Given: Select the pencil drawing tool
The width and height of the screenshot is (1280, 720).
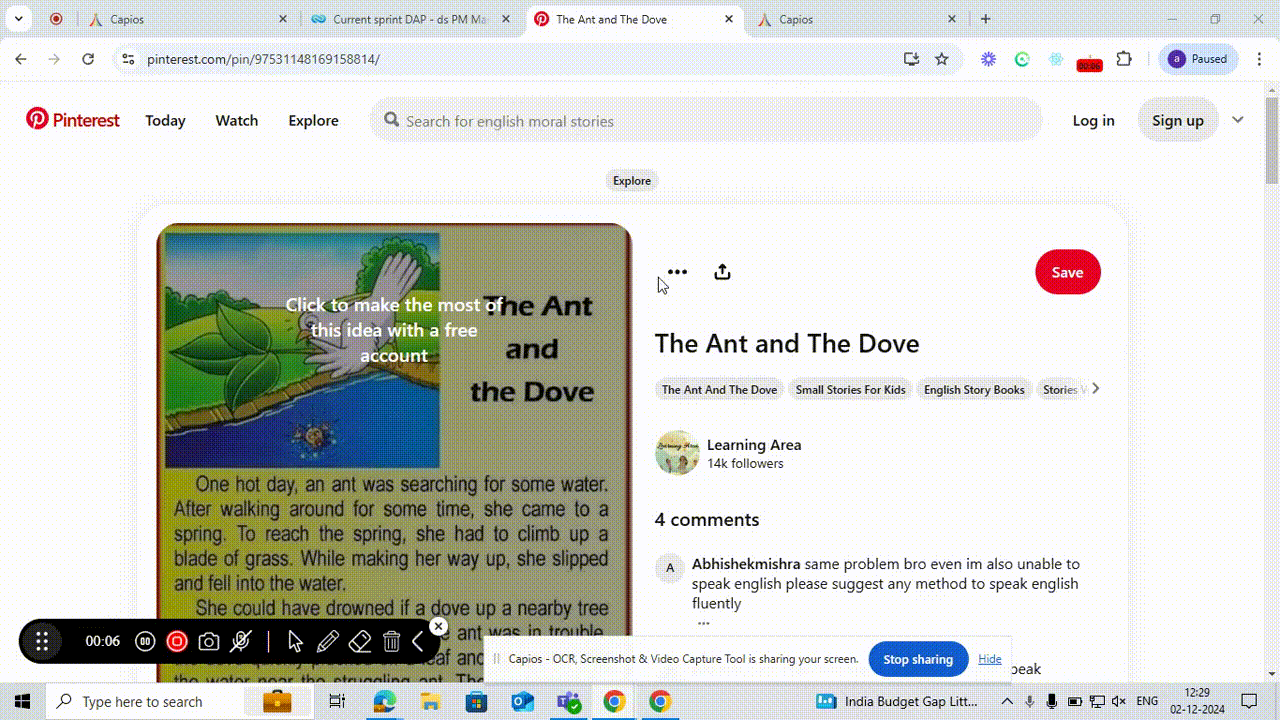Looking at the screenshot, I should [327, 641].
